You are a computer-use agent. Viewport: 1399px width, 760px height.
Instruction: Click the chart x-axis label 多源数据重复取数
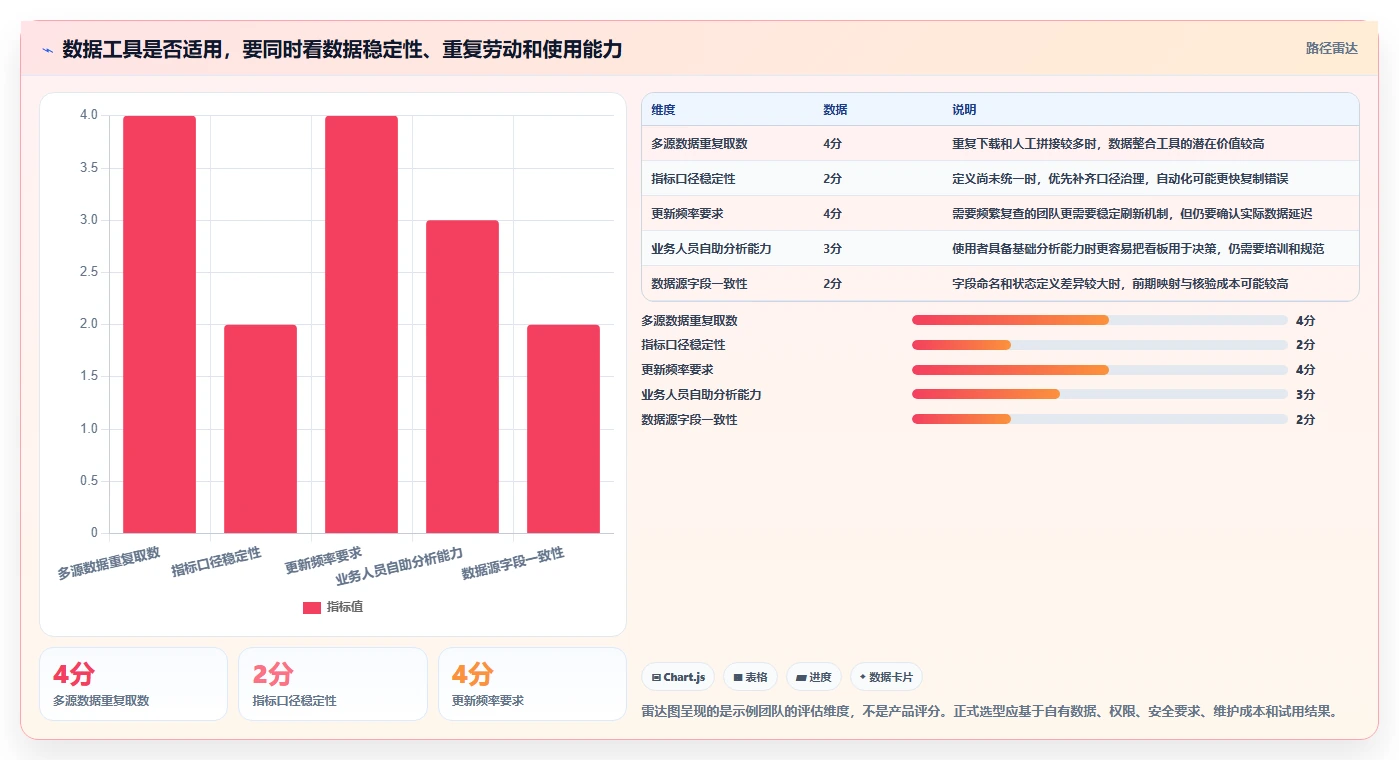point(109,564)
